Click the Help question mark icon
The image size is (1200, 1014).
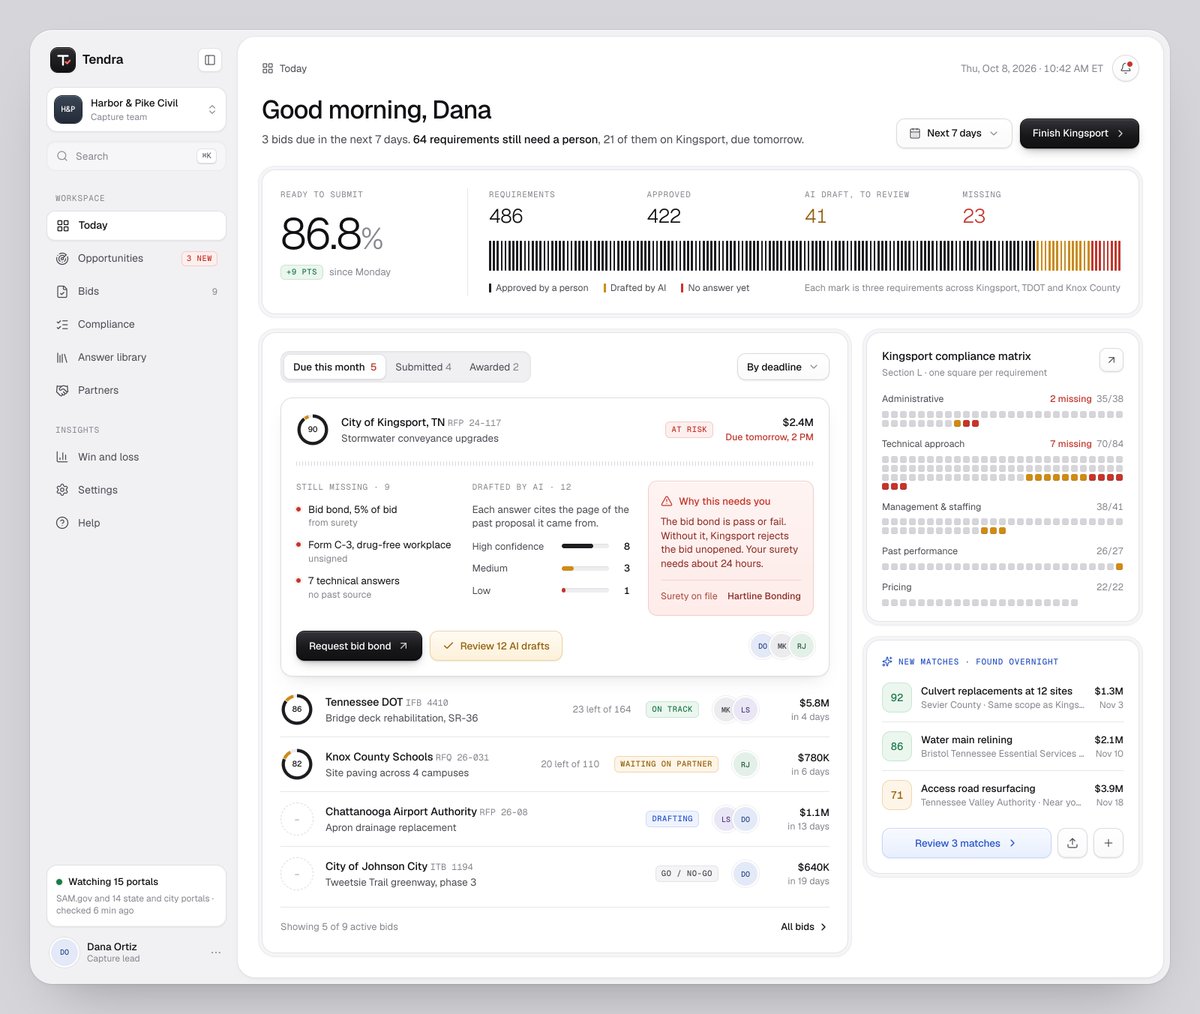63,523
